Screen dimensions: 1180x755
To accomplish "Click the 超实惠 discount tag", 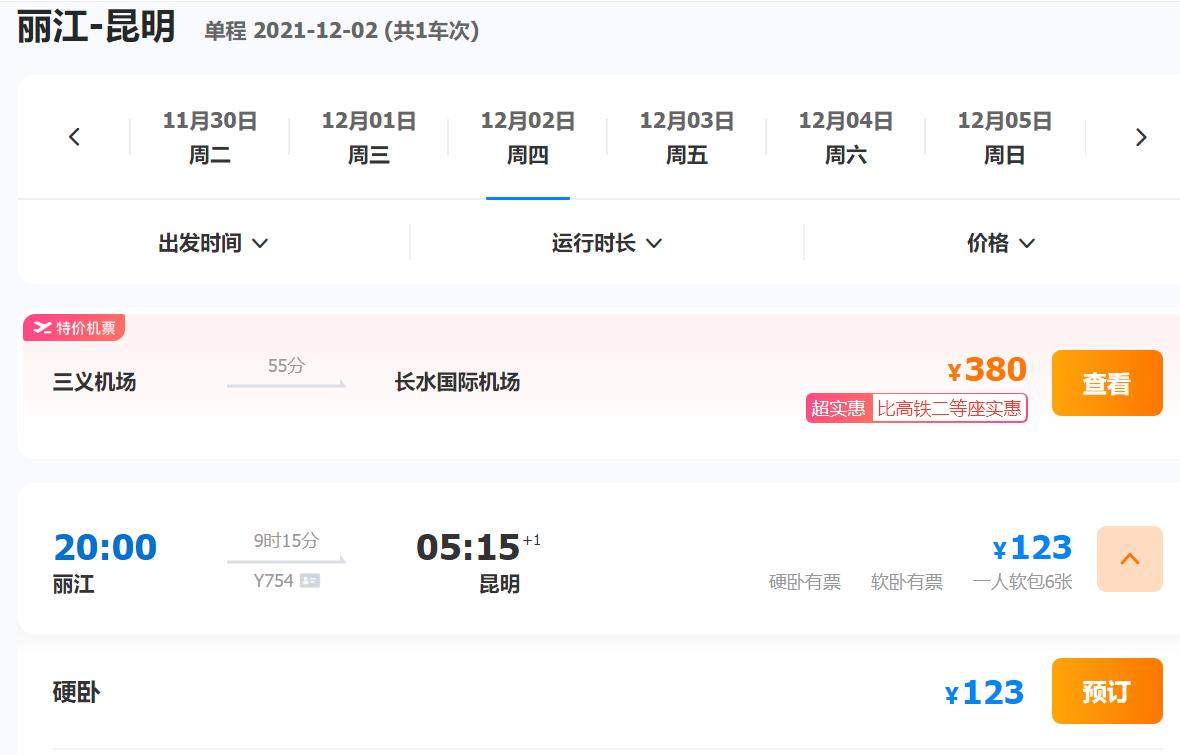I will point(839,408).
